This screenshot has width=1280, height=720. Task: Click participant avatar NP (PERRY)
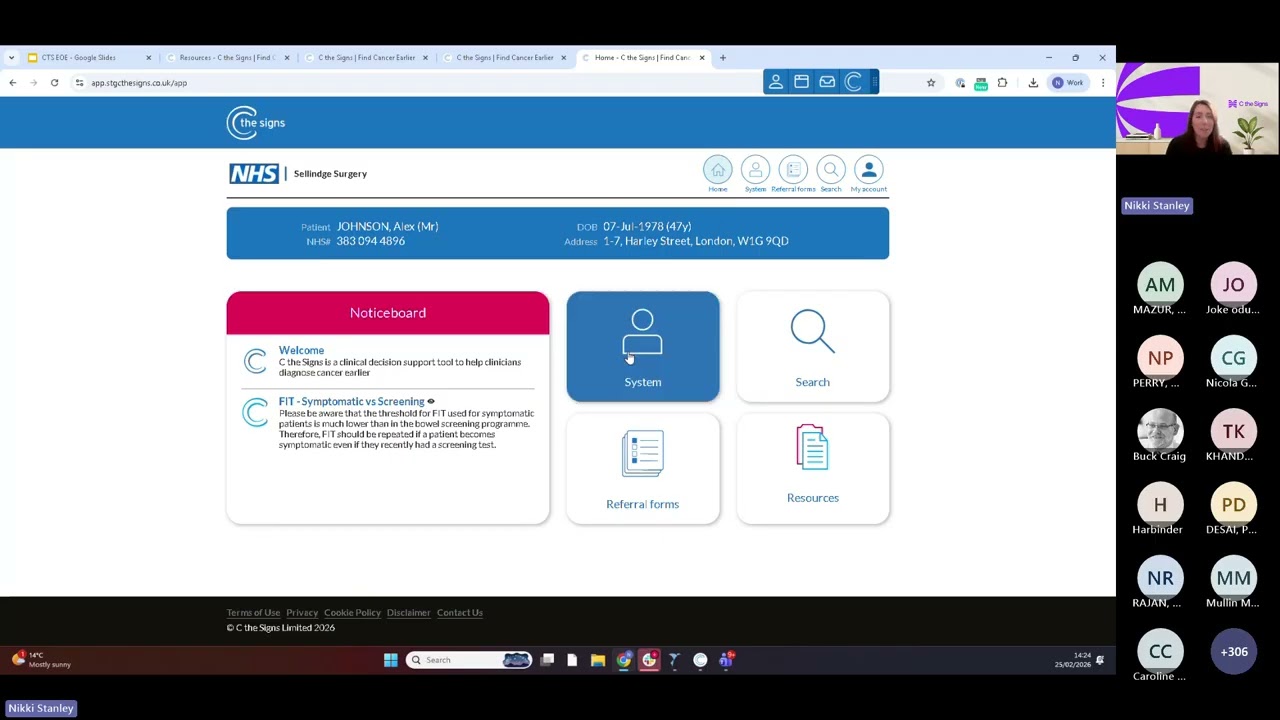coord(1160,358)
